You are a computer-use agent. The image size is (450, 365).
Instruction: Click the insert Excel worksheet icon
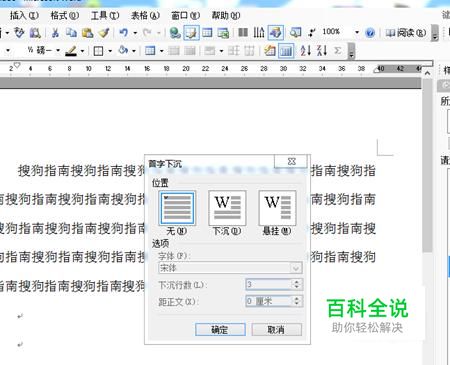[223, 33]
